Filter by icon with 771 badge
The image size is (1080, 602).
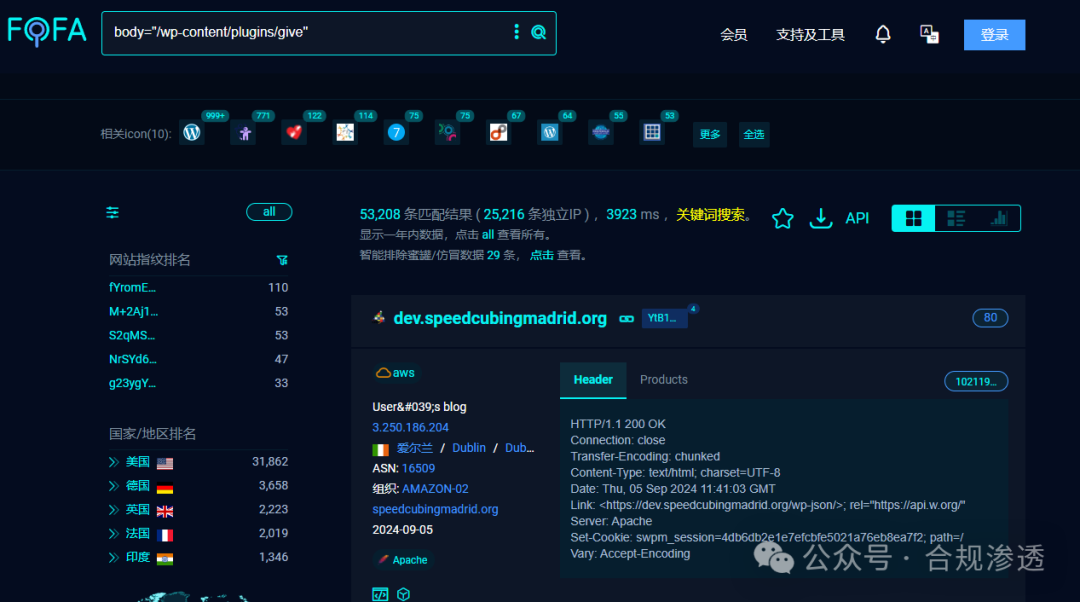pyautogui.click(x=245, y=133)
